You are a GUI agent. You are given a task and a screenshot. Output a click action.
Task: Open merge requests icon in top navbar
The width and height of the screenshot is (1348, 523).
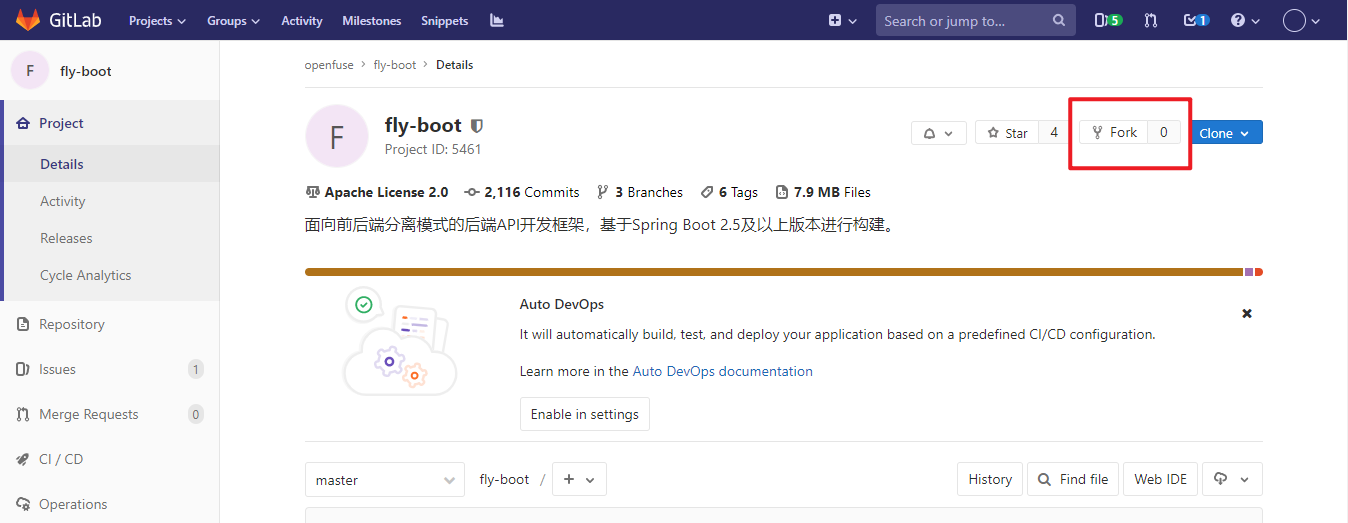pyautogui.click(x=1151, y=20)
